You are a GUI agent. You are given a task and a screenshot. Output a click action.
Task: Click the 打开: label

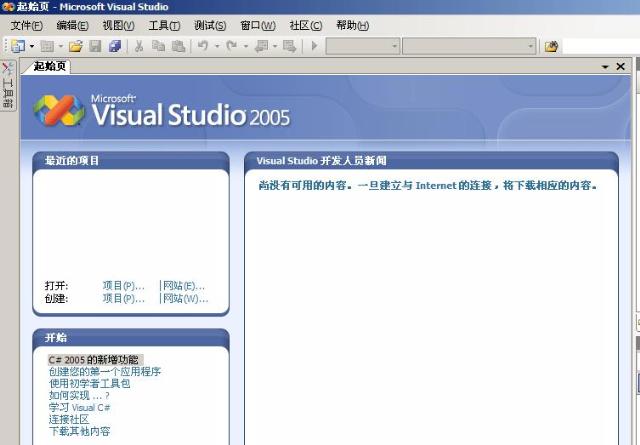point(56,286)
